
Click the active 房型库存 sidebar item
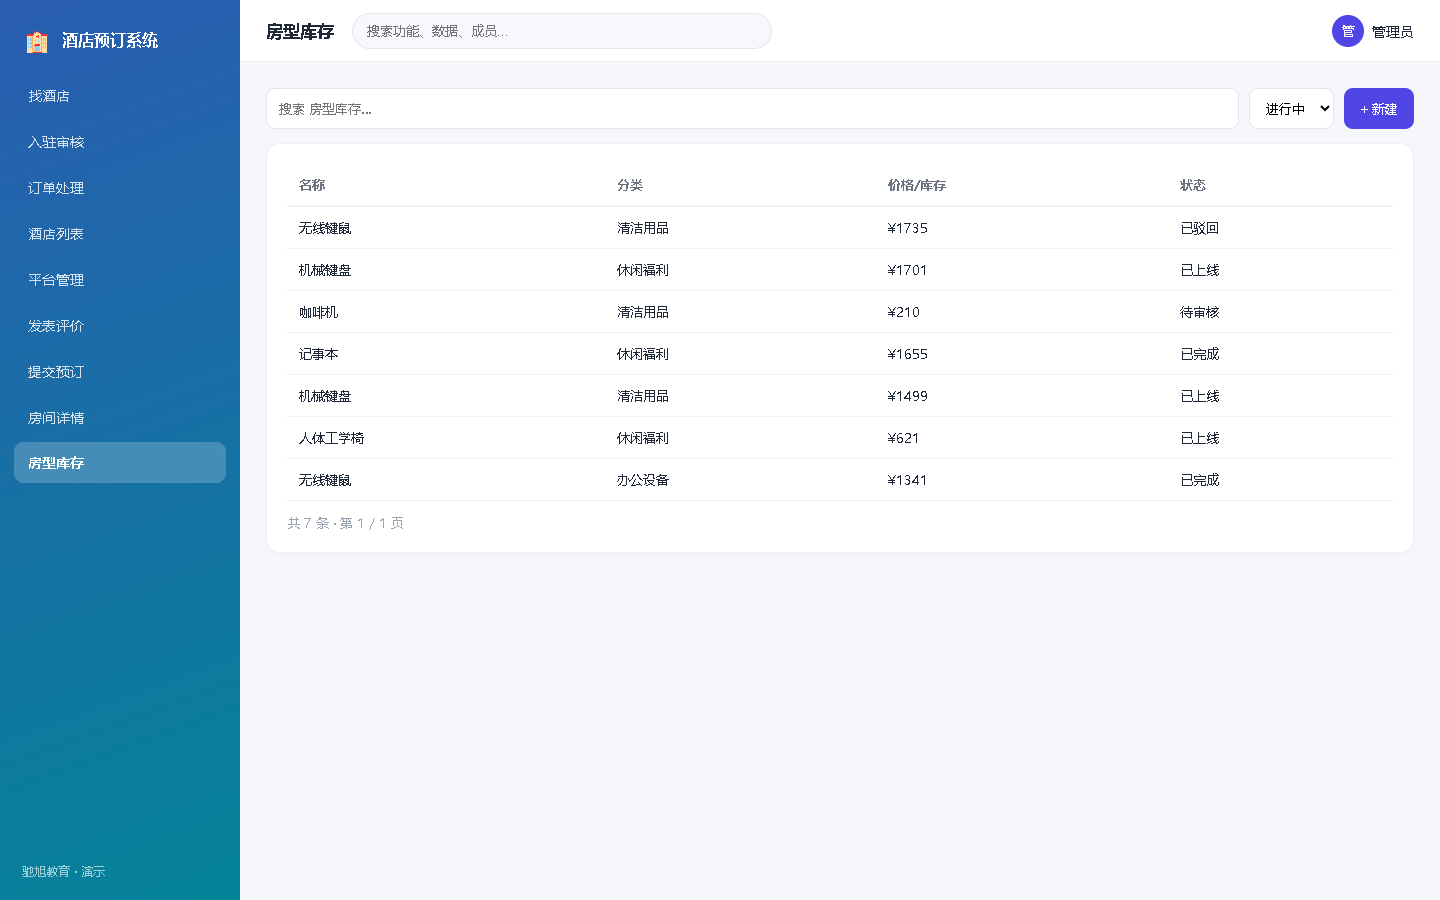[120, 463]
